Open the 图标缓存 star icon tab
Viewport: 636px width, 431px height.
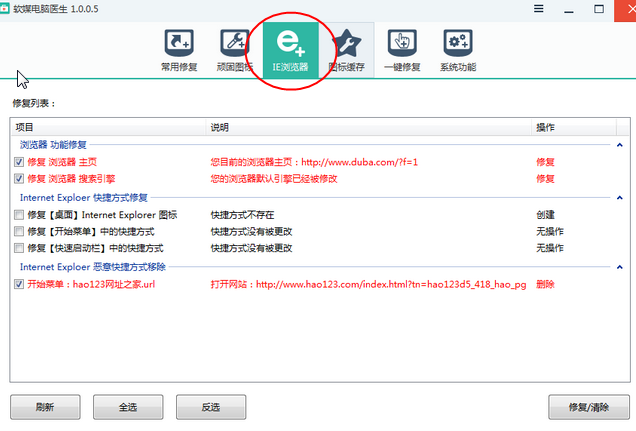(x=346, y=50)
